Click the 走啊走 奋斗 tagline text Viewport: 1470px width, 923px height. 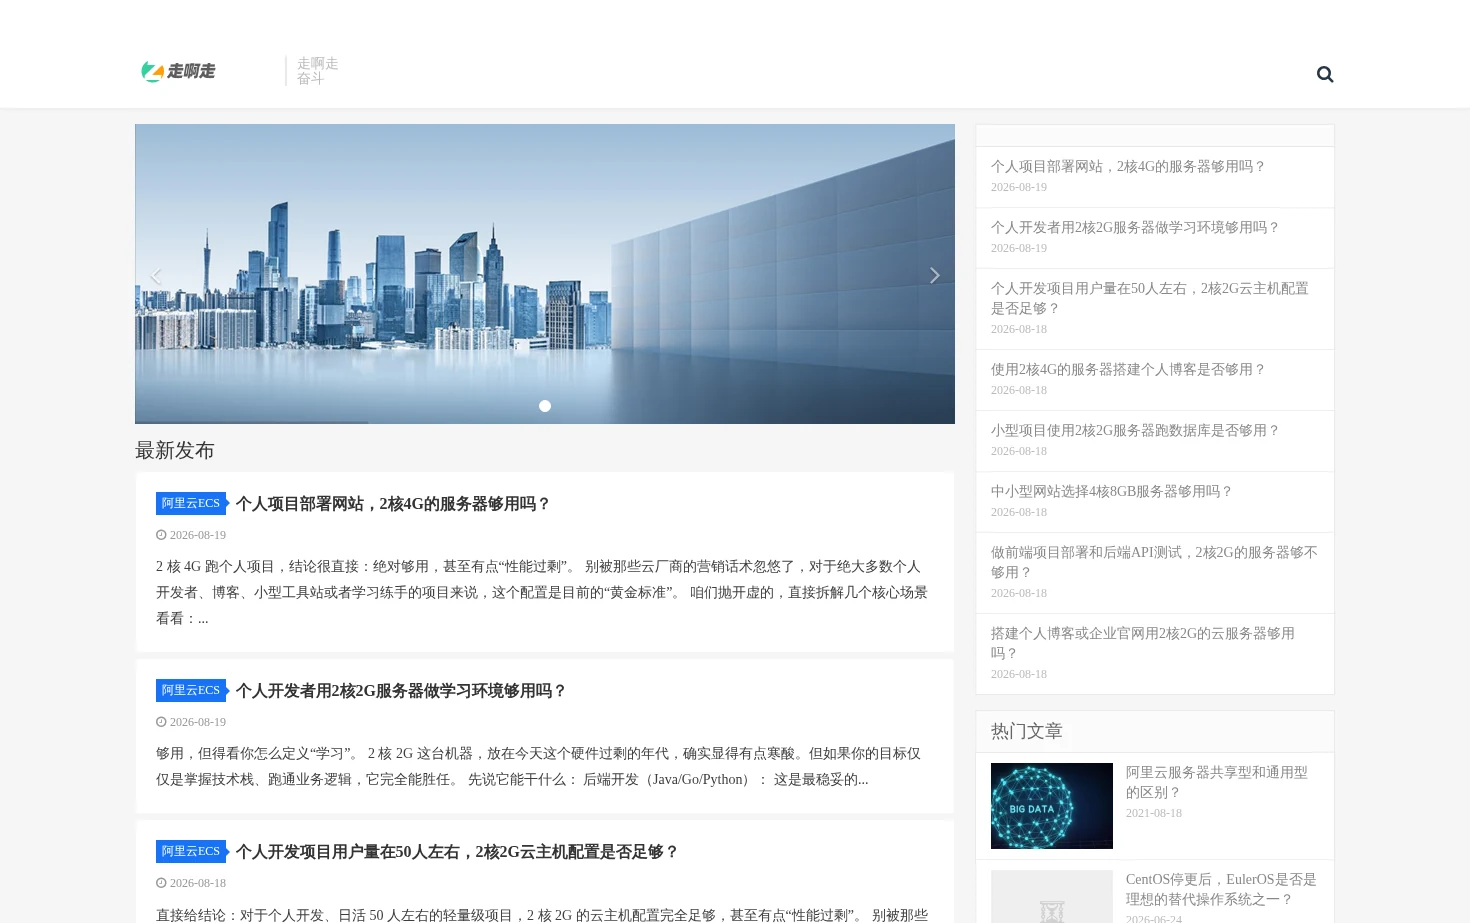317,71
